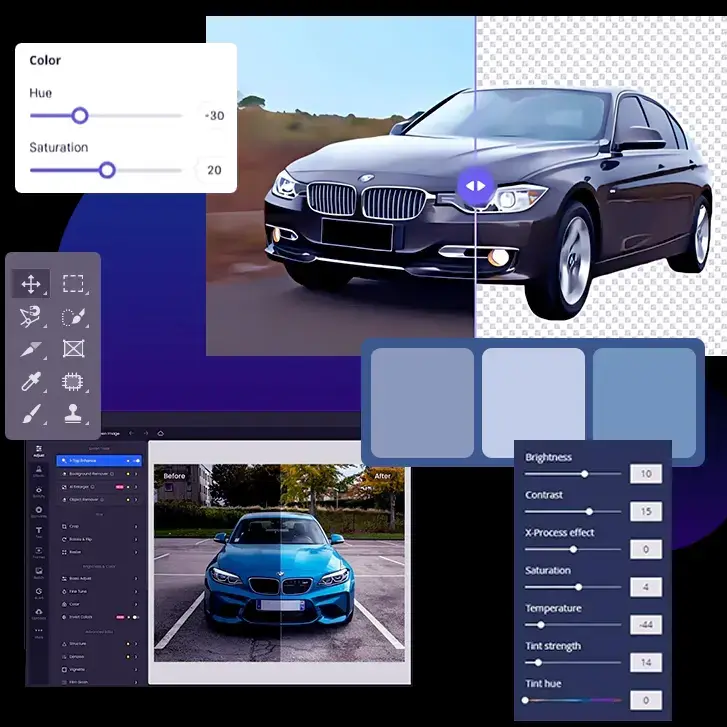This screenshot has width=727, height=727.
Task: Select the middle pale lavender swatch
Action: pyautogui.click(x=533, y=403)
